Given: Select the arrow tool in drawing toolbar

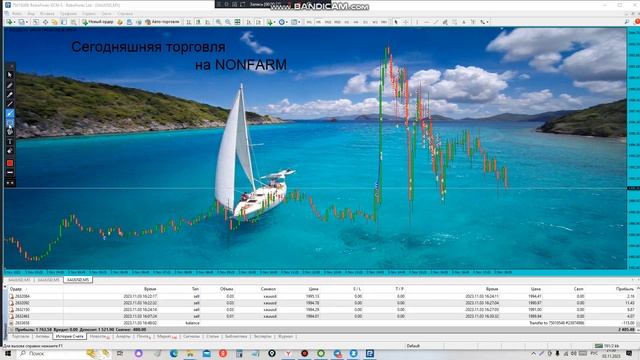Looking at the screenshot, I should (x=10, y=113).
